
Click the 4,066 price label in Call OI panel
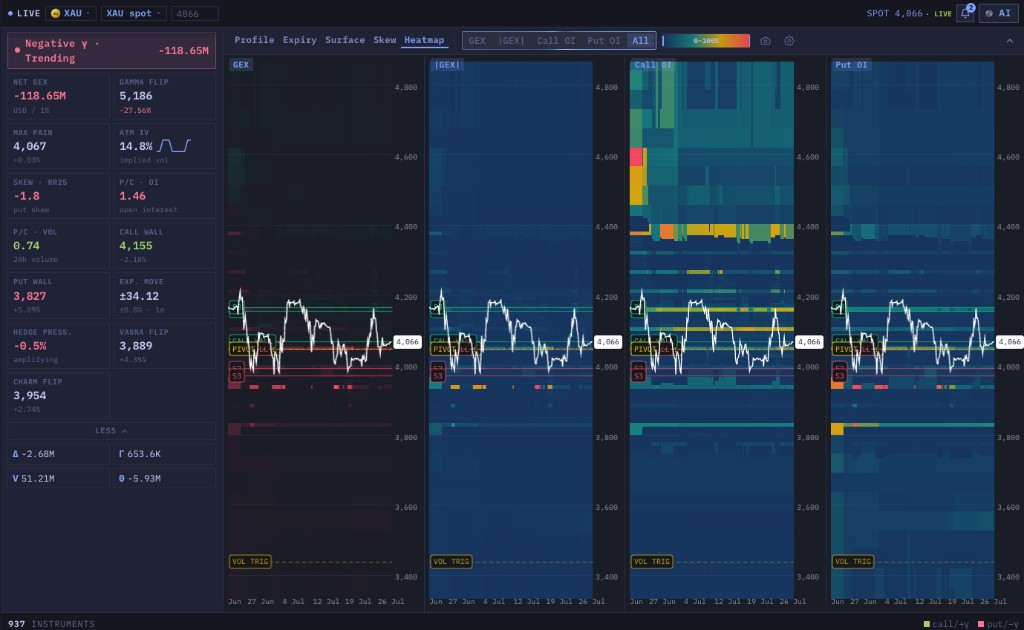click(809, 341)
